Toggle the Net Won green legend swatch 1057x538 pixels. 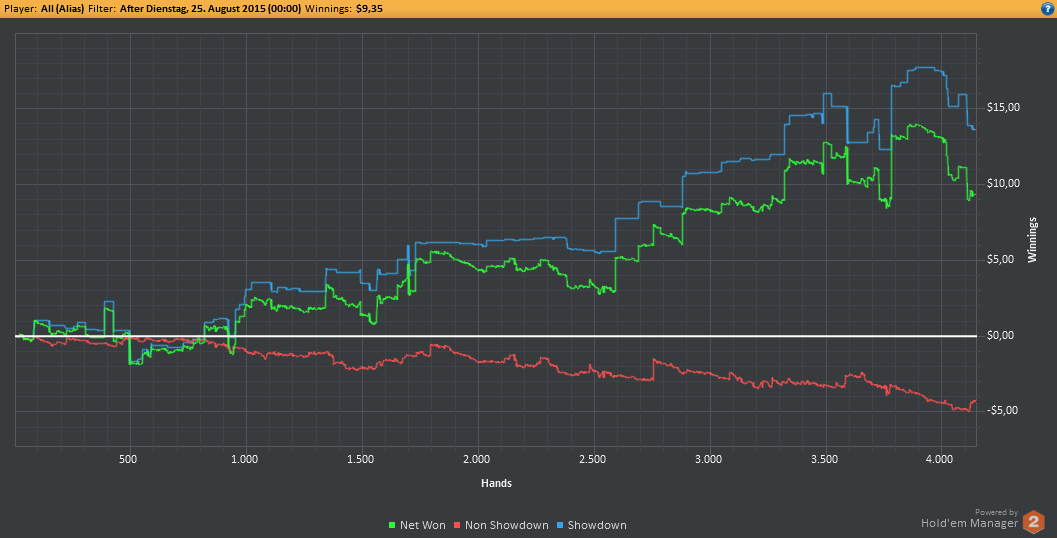point(392,525)
